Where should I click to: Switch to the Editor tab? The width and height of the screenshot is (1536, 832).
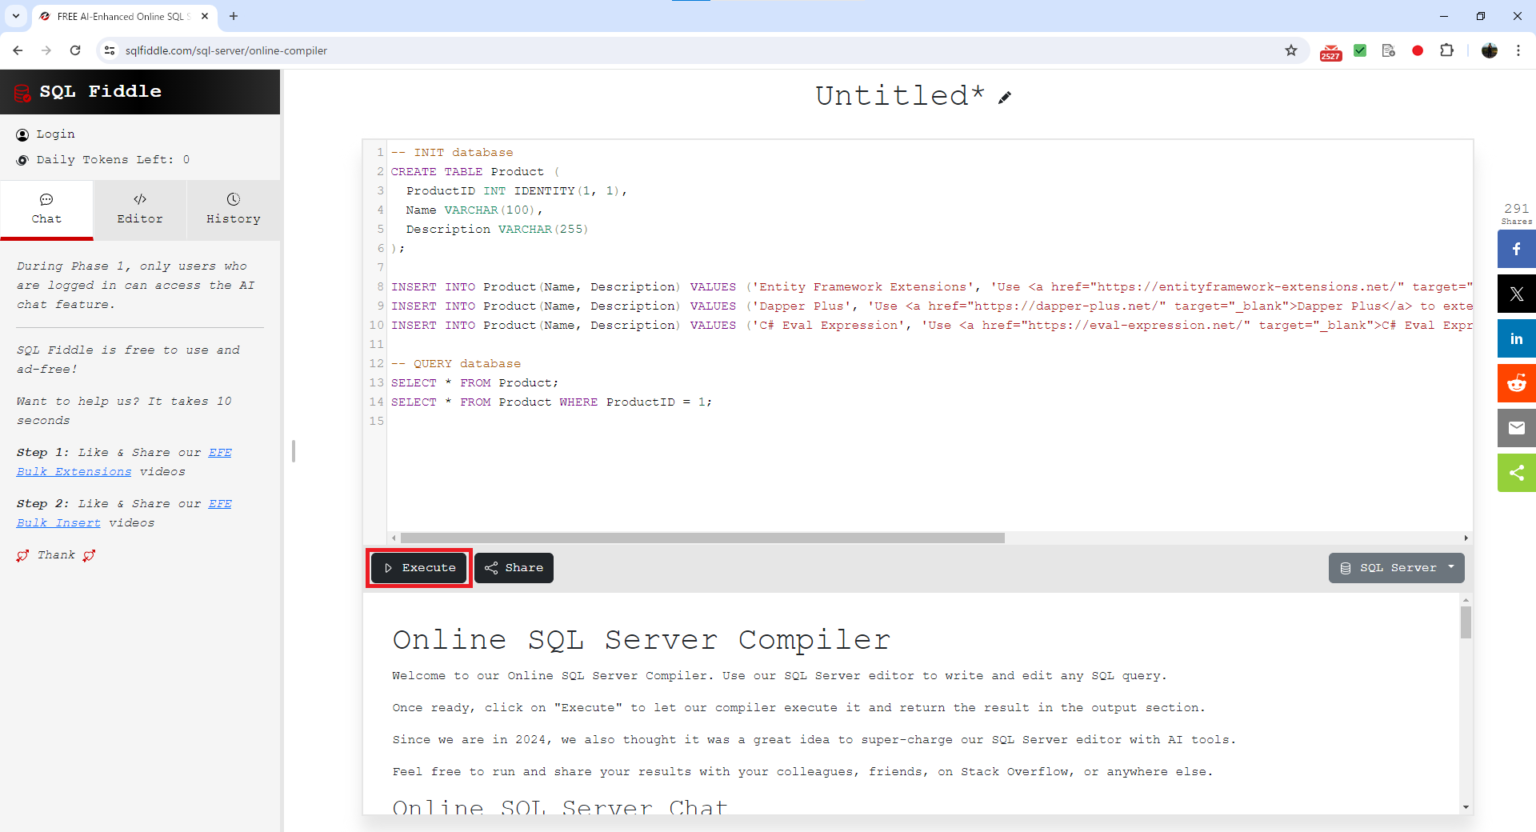pos(139,210)
